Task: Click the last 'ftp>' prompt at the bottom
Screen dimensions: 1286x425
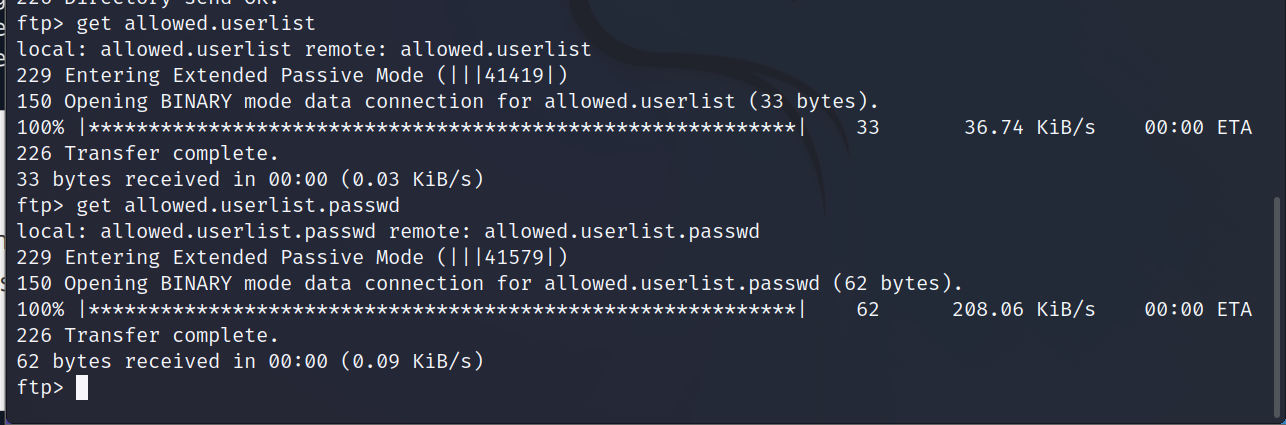Action: [40, 387]
